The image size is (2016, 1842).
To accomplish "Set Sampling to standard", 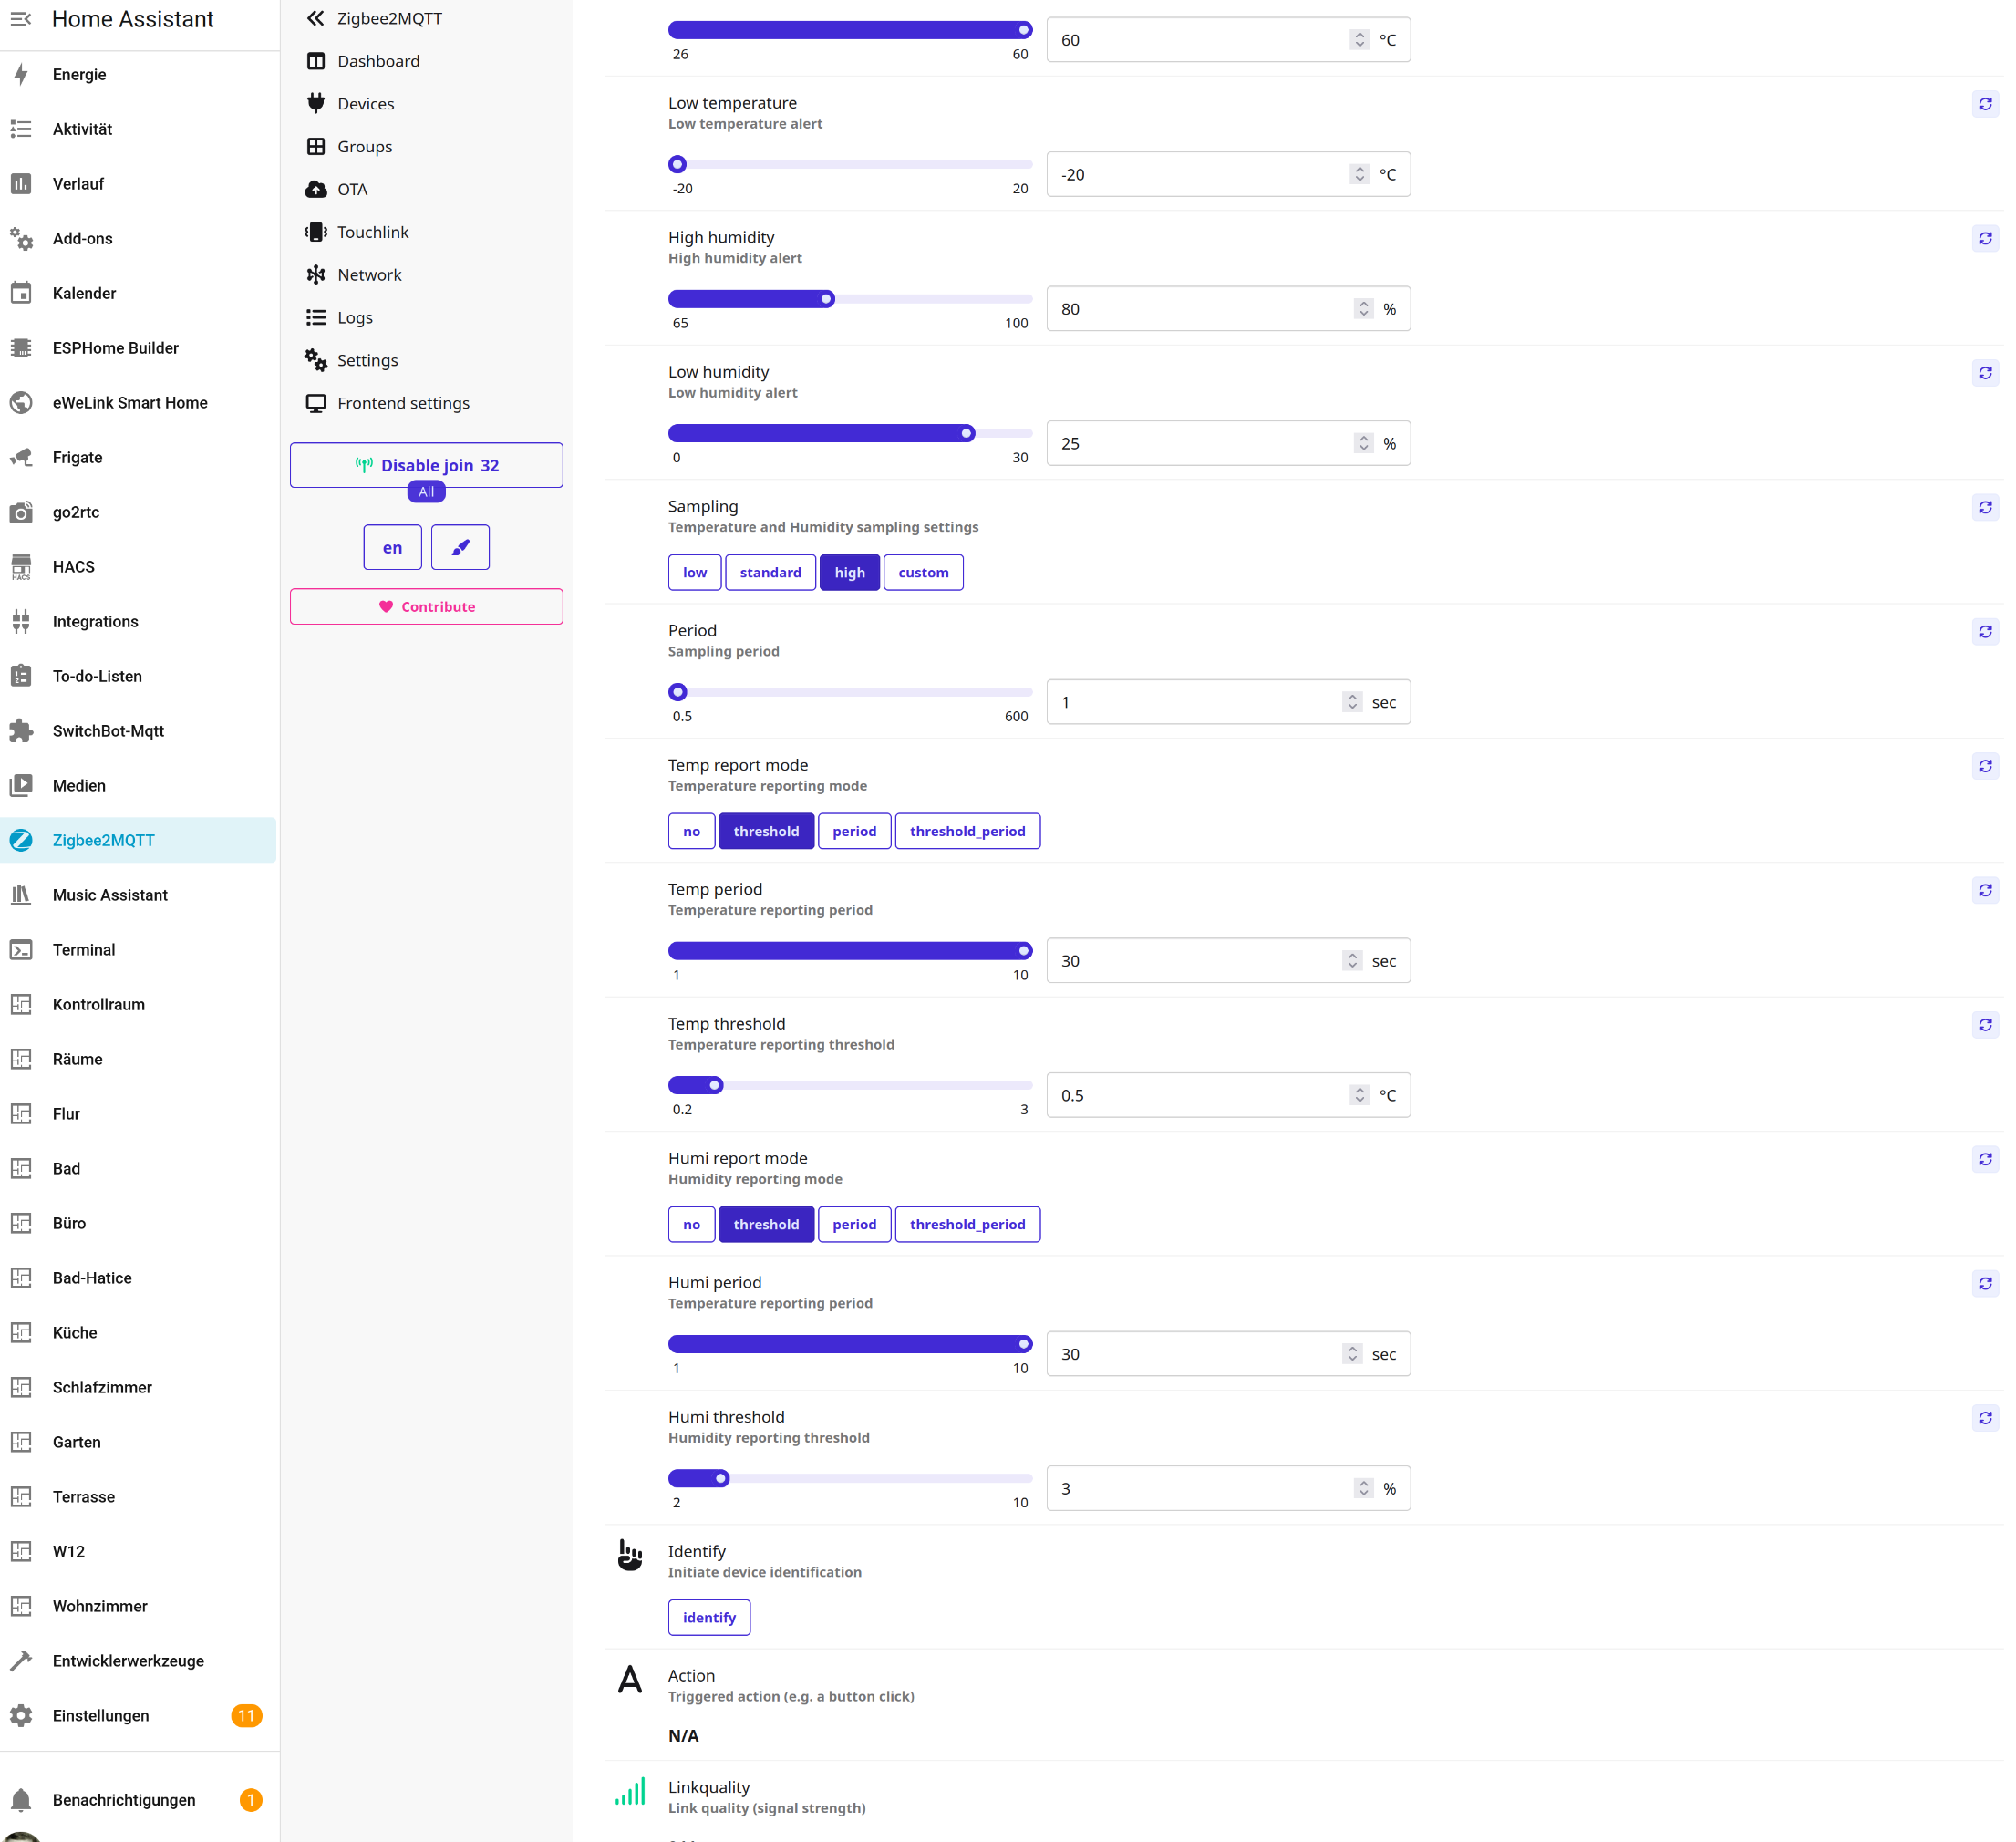I will click(770, 572).
